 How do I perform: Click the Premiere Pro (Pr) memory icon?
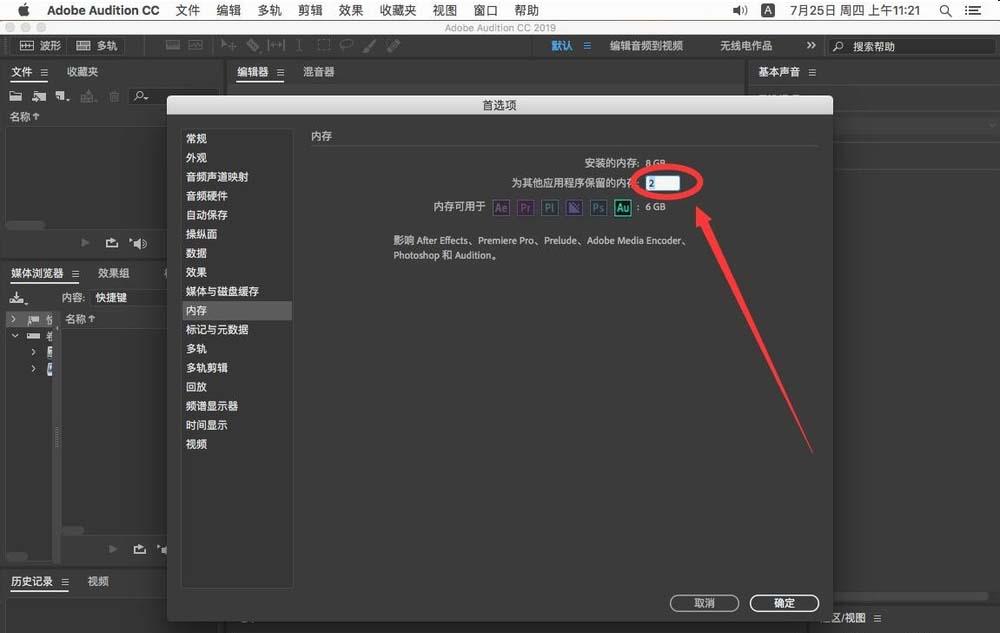(526, 207)
